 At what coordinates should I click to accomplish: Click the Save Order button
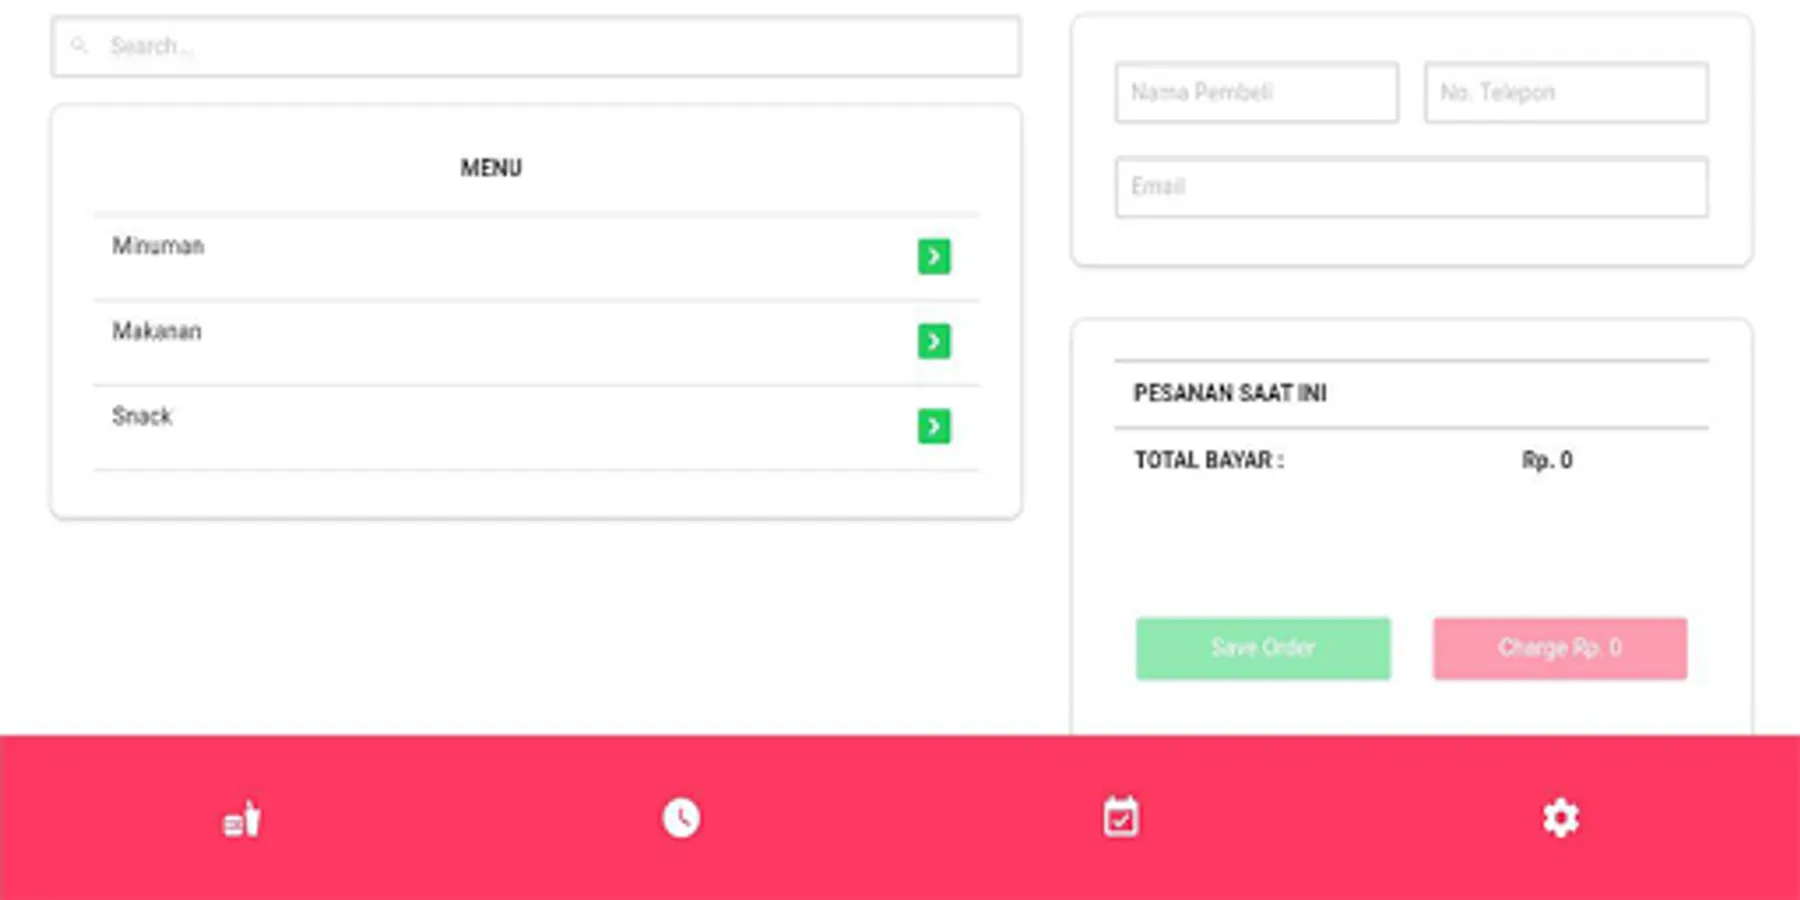point(1263,648)
